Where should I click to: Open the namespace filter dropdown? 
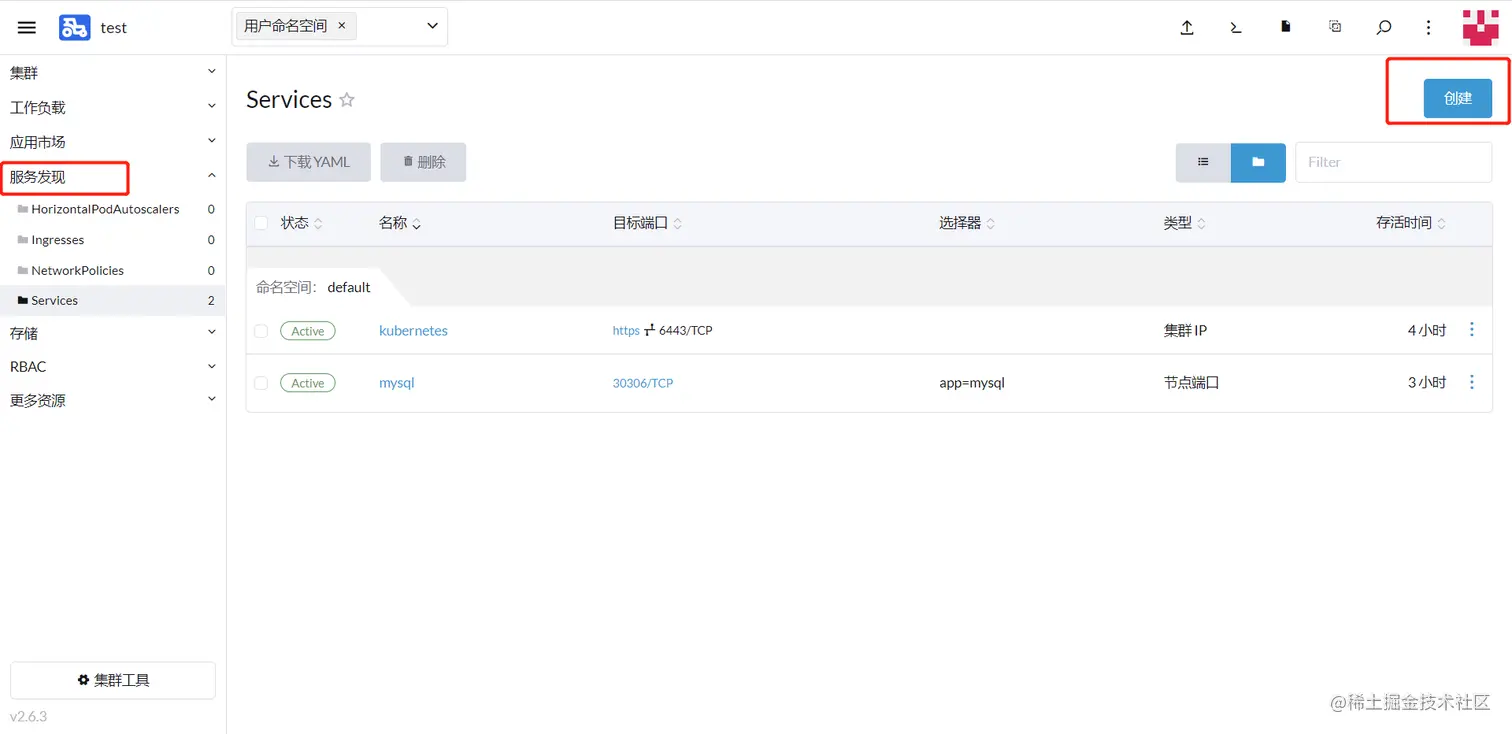tap(433, 26)
